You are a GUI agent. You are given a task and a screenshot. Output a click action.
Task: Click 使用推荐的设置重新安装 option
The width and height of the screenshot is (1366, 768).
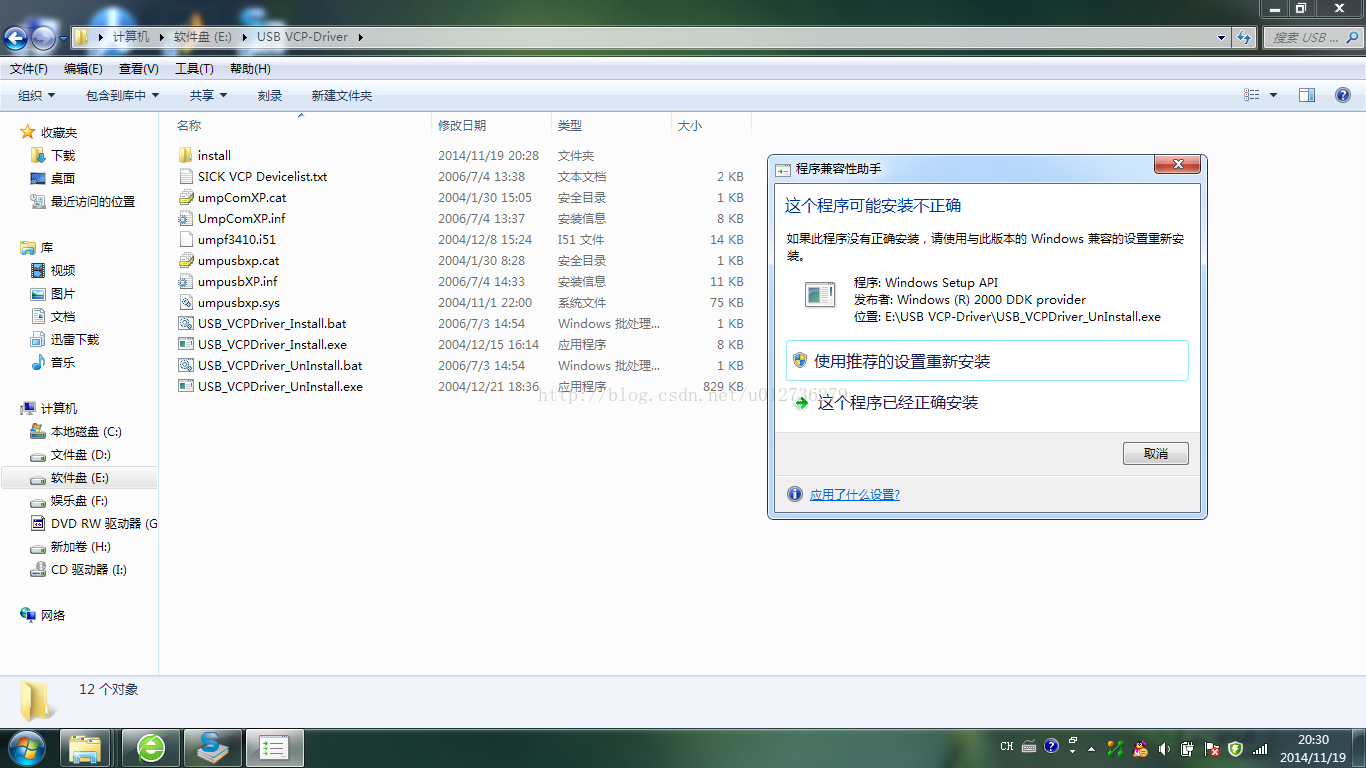point(987,361)
